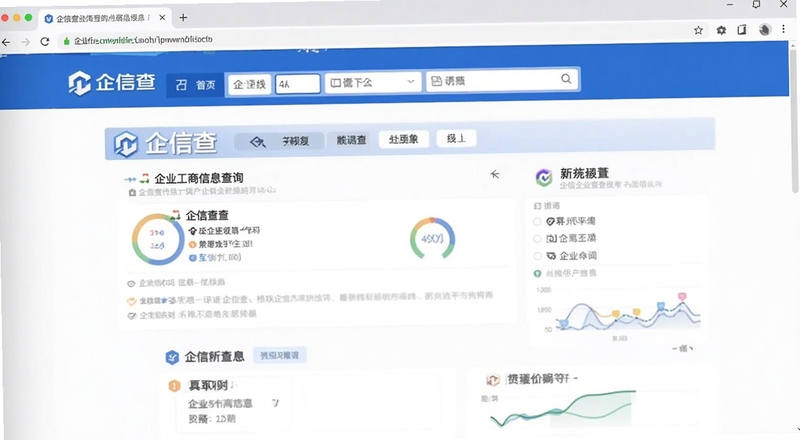Click the orange exclamation alert icon

tap(174, 386)
